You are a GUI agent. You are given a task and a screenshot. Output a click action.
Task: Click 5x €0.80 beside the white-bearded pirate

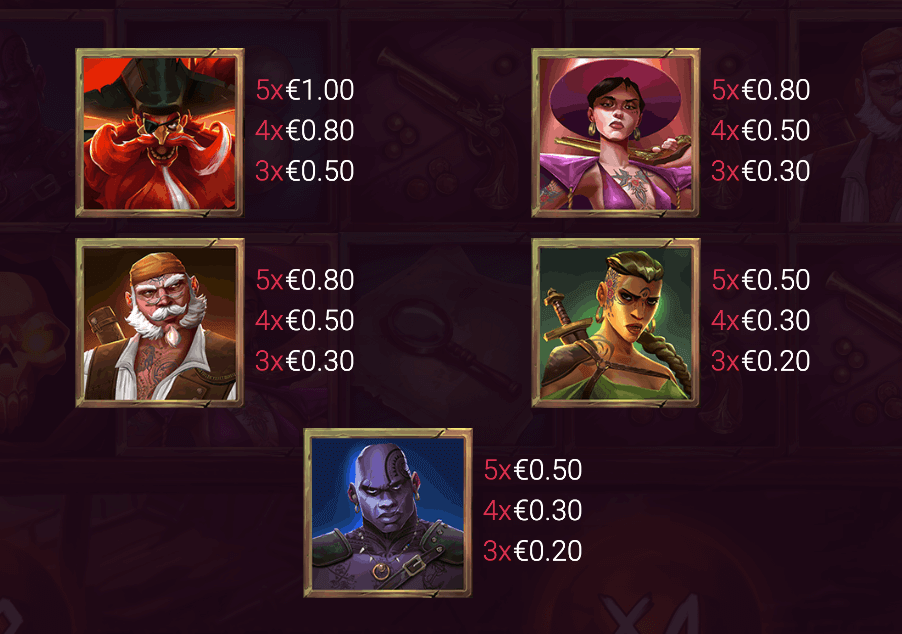click(305, 280)
